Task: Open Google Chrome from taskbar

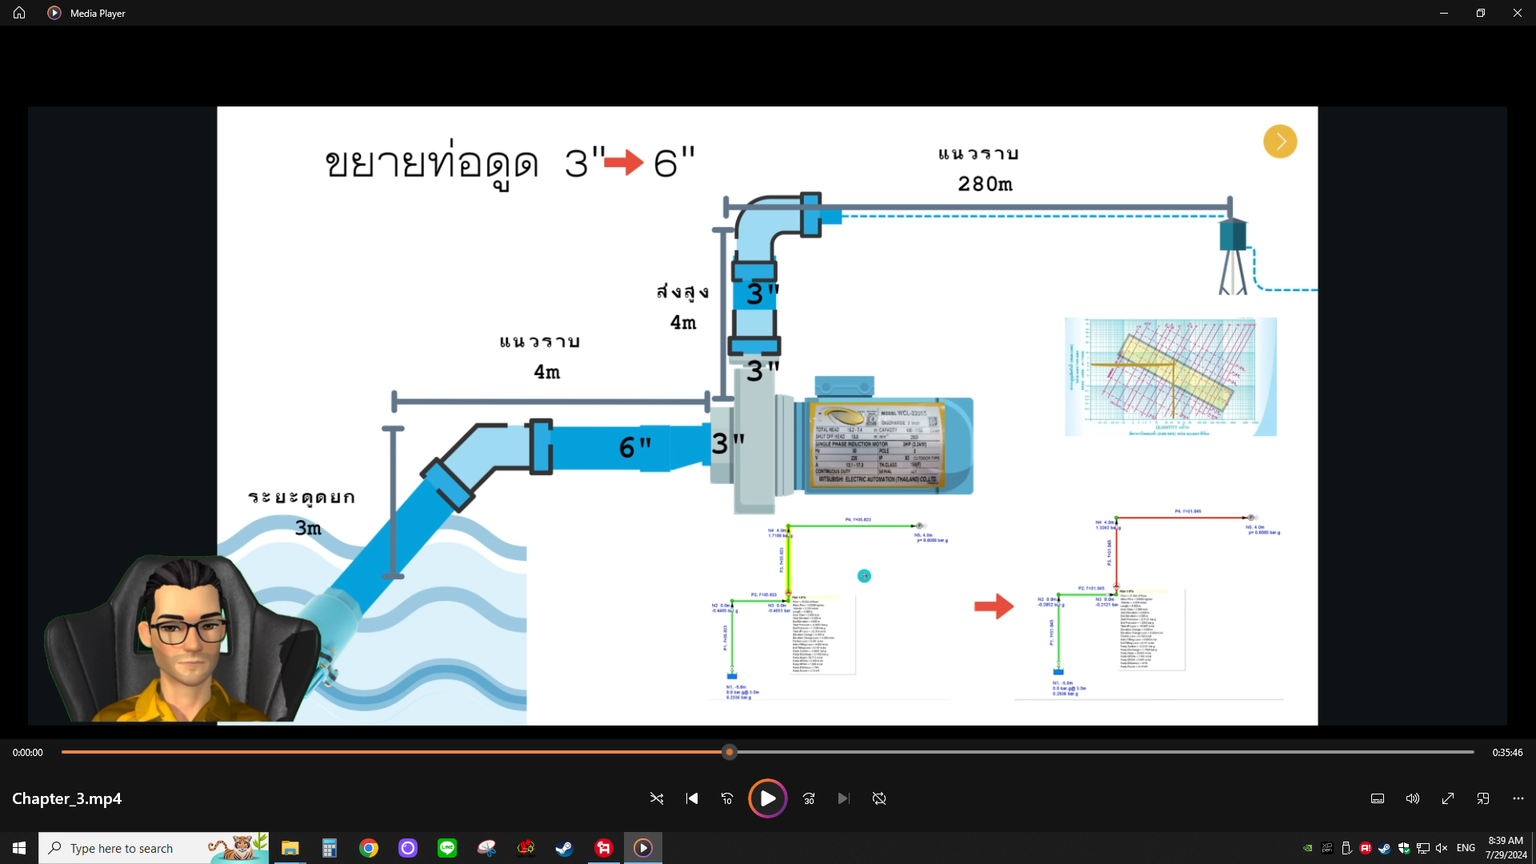Action: (x=369, y=848)
